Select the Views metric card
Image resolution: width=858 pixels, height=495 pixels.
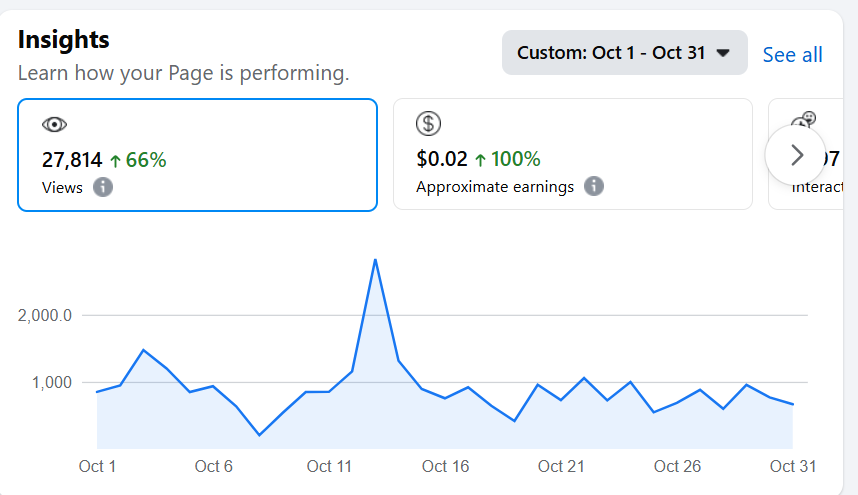tap(197, 155)
